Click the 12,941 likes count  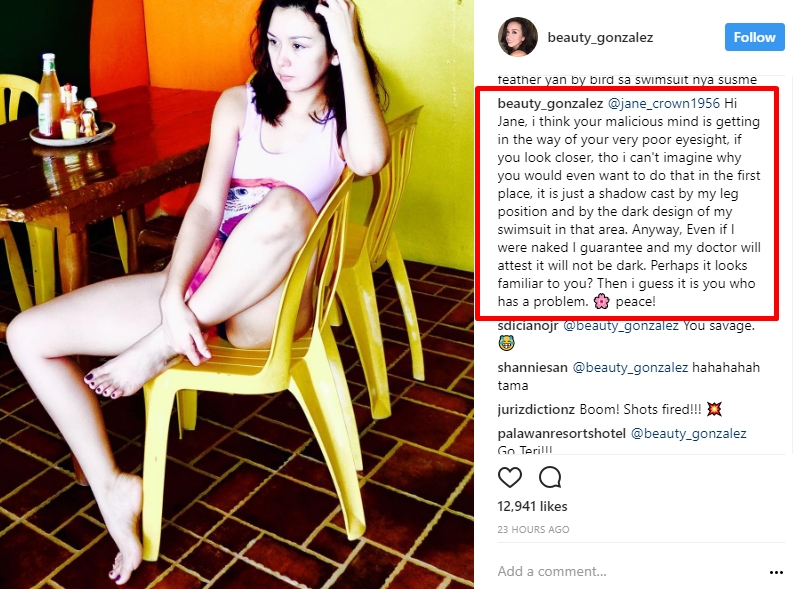point(533,507)
